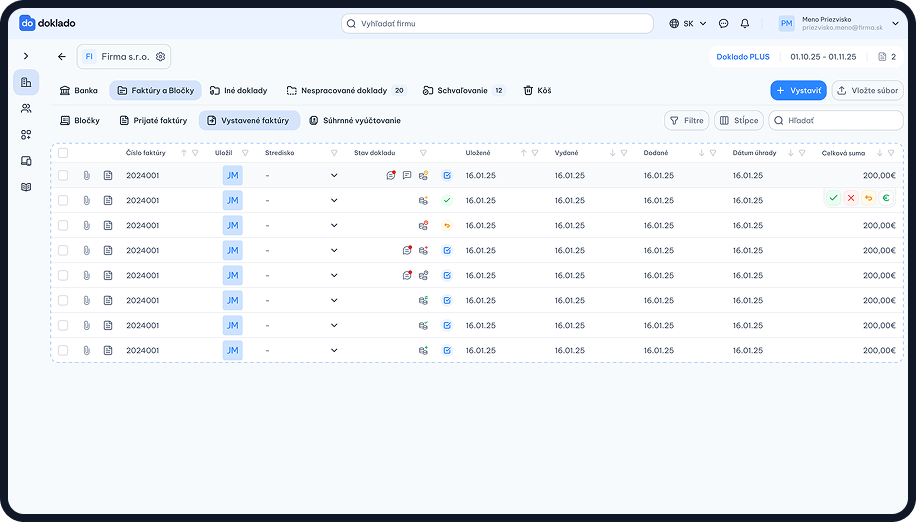Image resolution: width=916 pixels, height=522 pixels.
Task: Open the SK language dropdown
Action: point(688,23)
